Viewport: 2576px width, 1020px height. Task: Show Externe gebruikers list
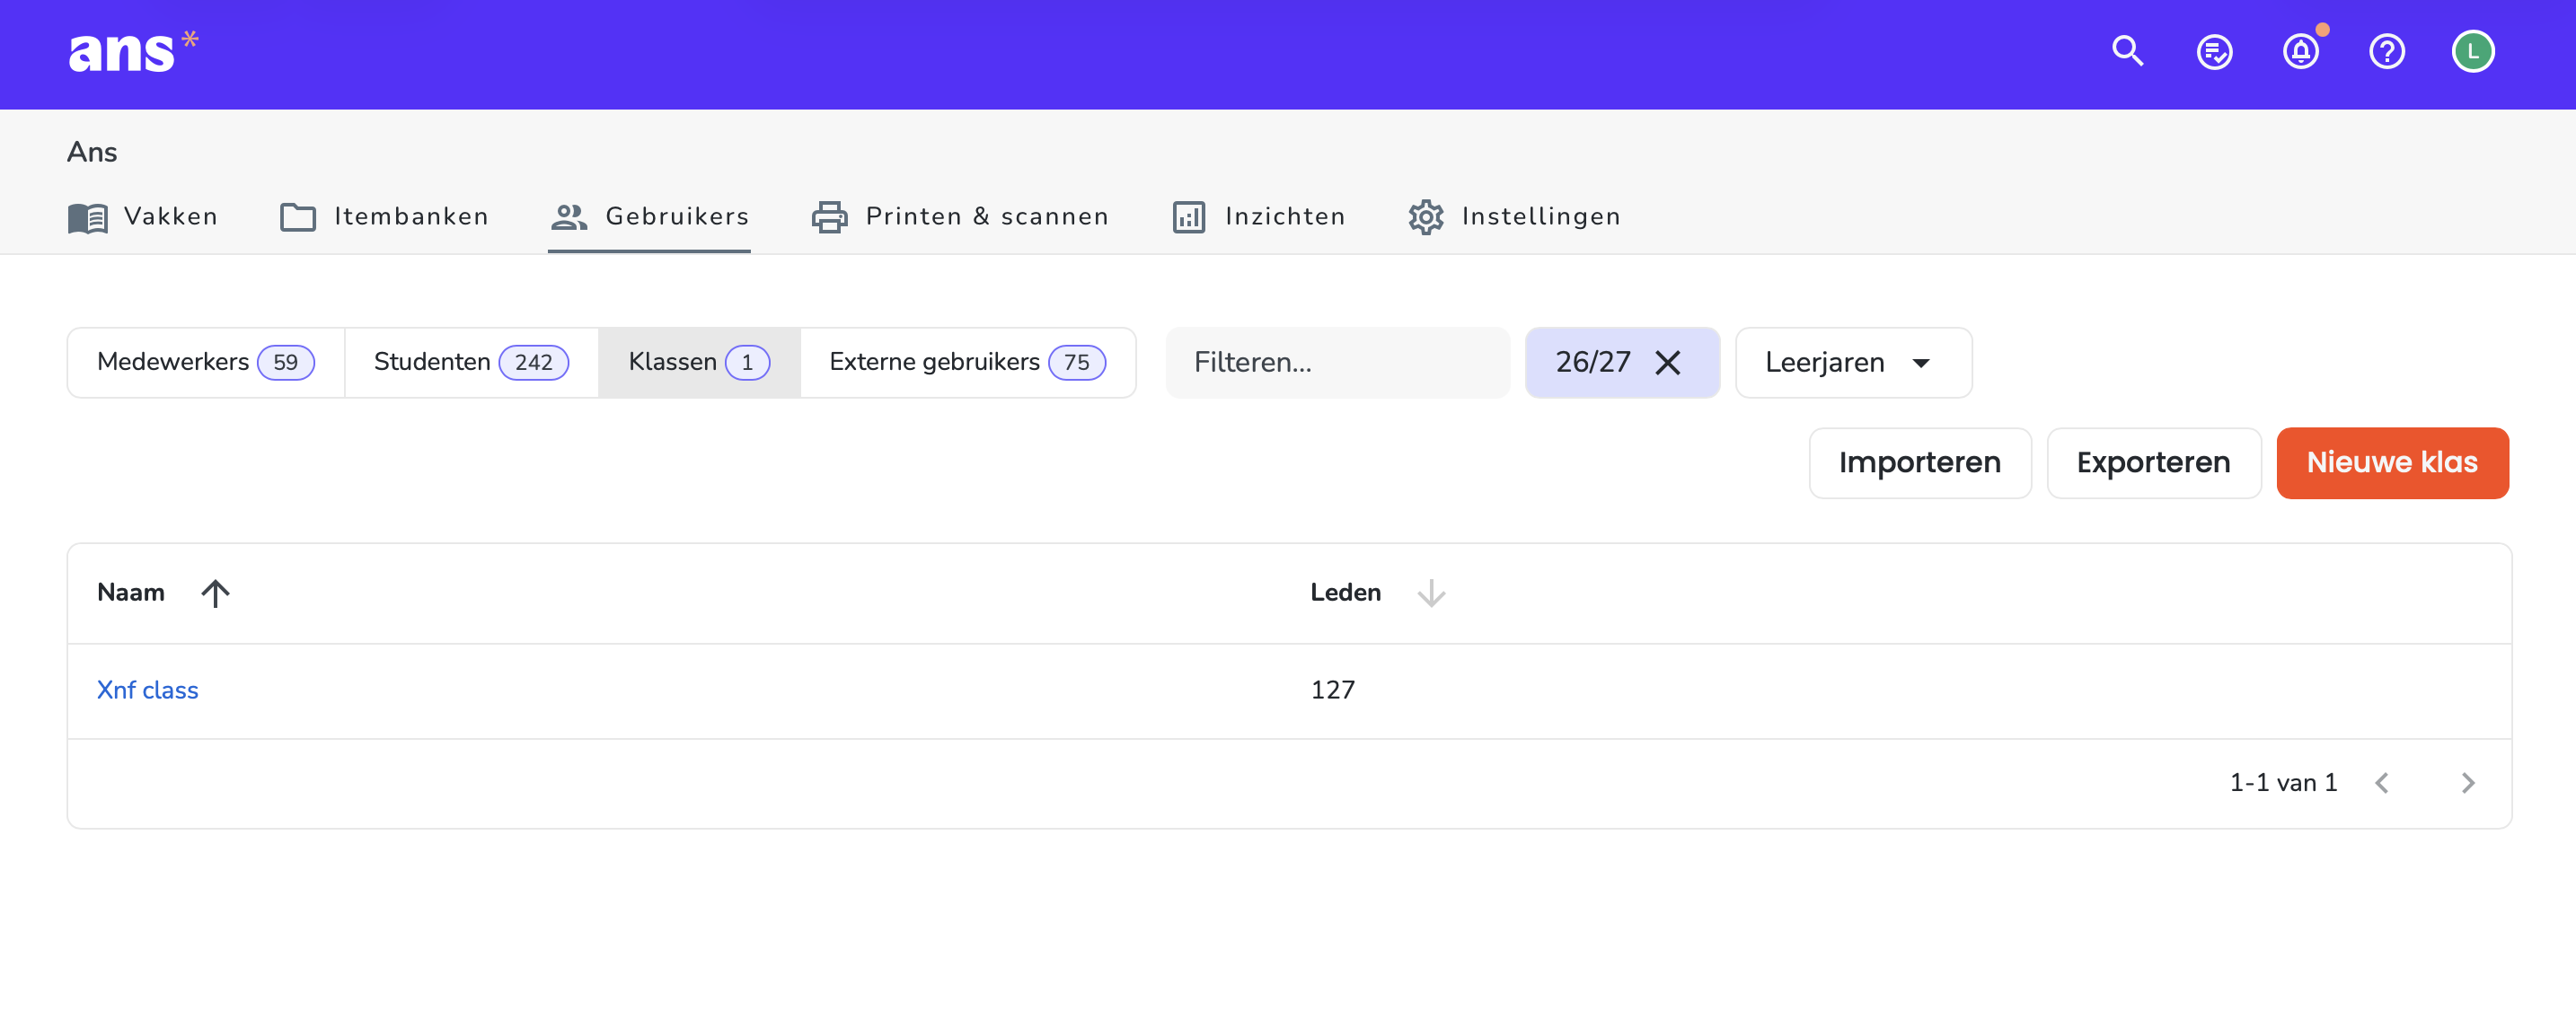[x=967, y=362]
